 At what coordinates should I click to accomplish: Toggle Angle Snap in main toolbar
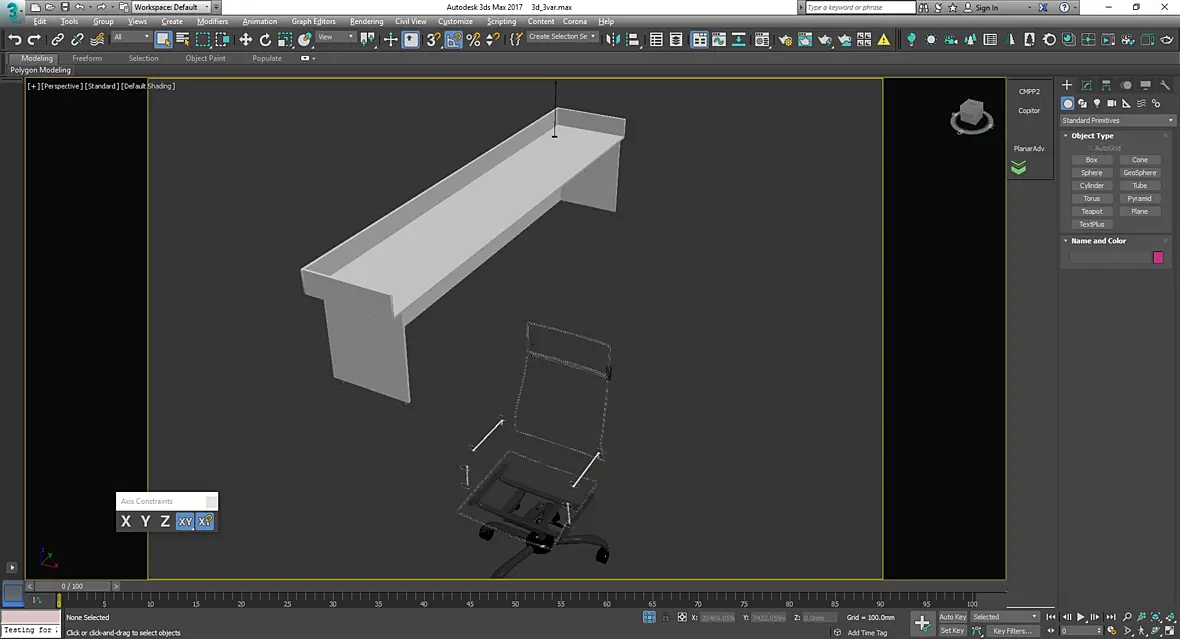[453, 40]
